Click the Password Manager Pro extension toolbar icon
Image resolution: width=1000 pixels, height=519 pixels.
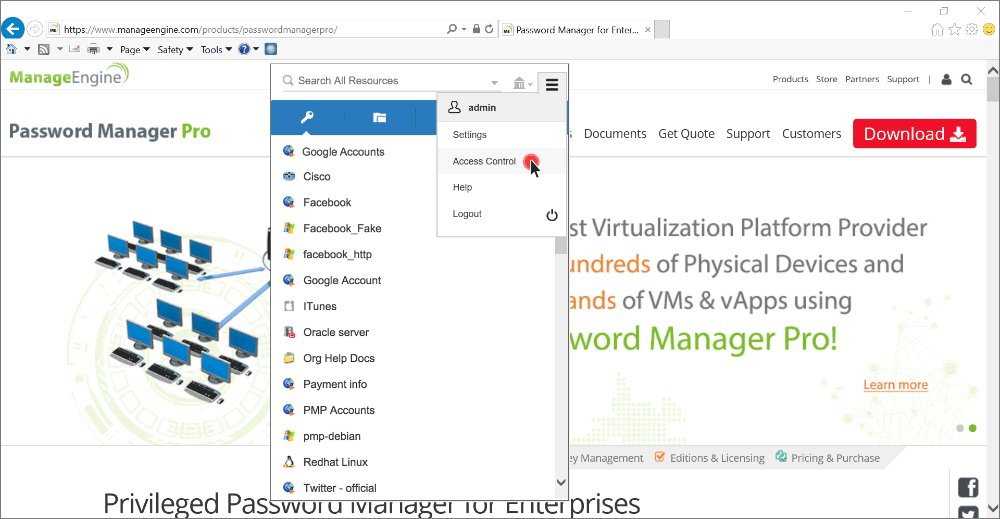[271, 49]
